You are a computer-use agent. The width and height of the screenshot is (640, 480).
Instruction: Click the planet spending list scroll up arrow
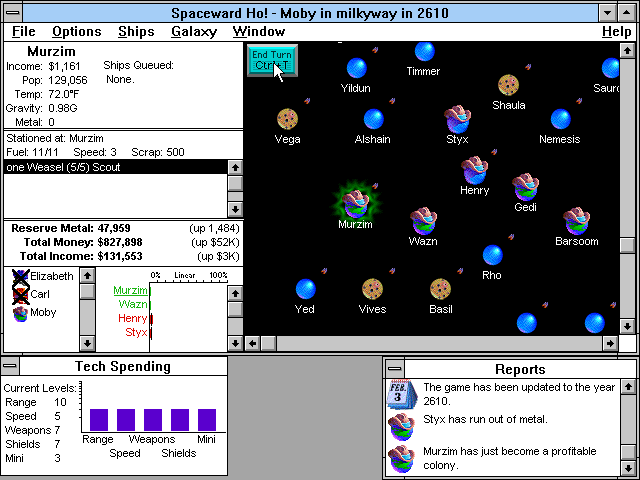tap(235, 293)
